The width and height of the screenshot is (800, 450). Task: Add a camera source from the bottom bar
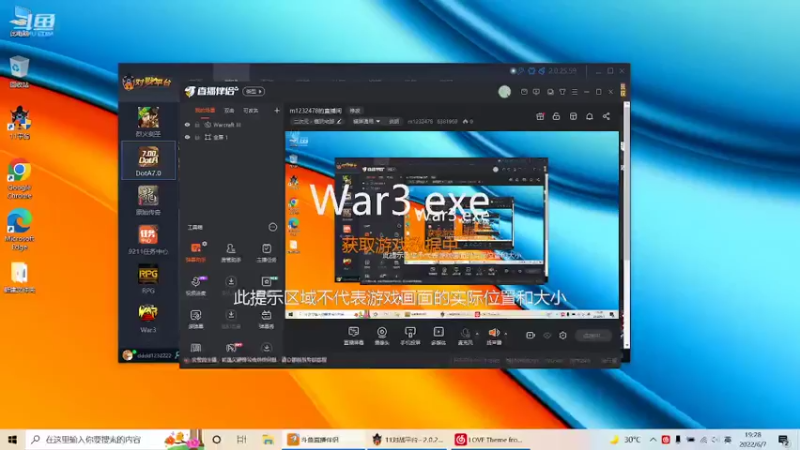[382, 336]
